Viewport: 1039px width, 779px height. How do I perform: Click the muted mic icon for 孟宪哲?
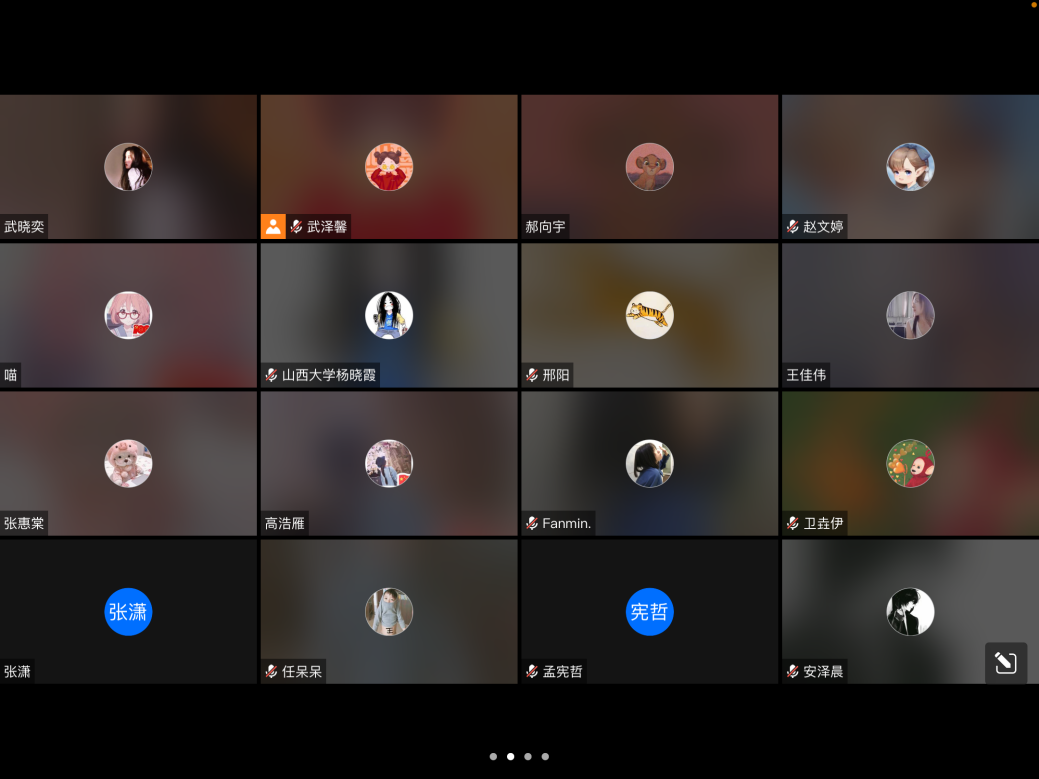click(532, 671)
